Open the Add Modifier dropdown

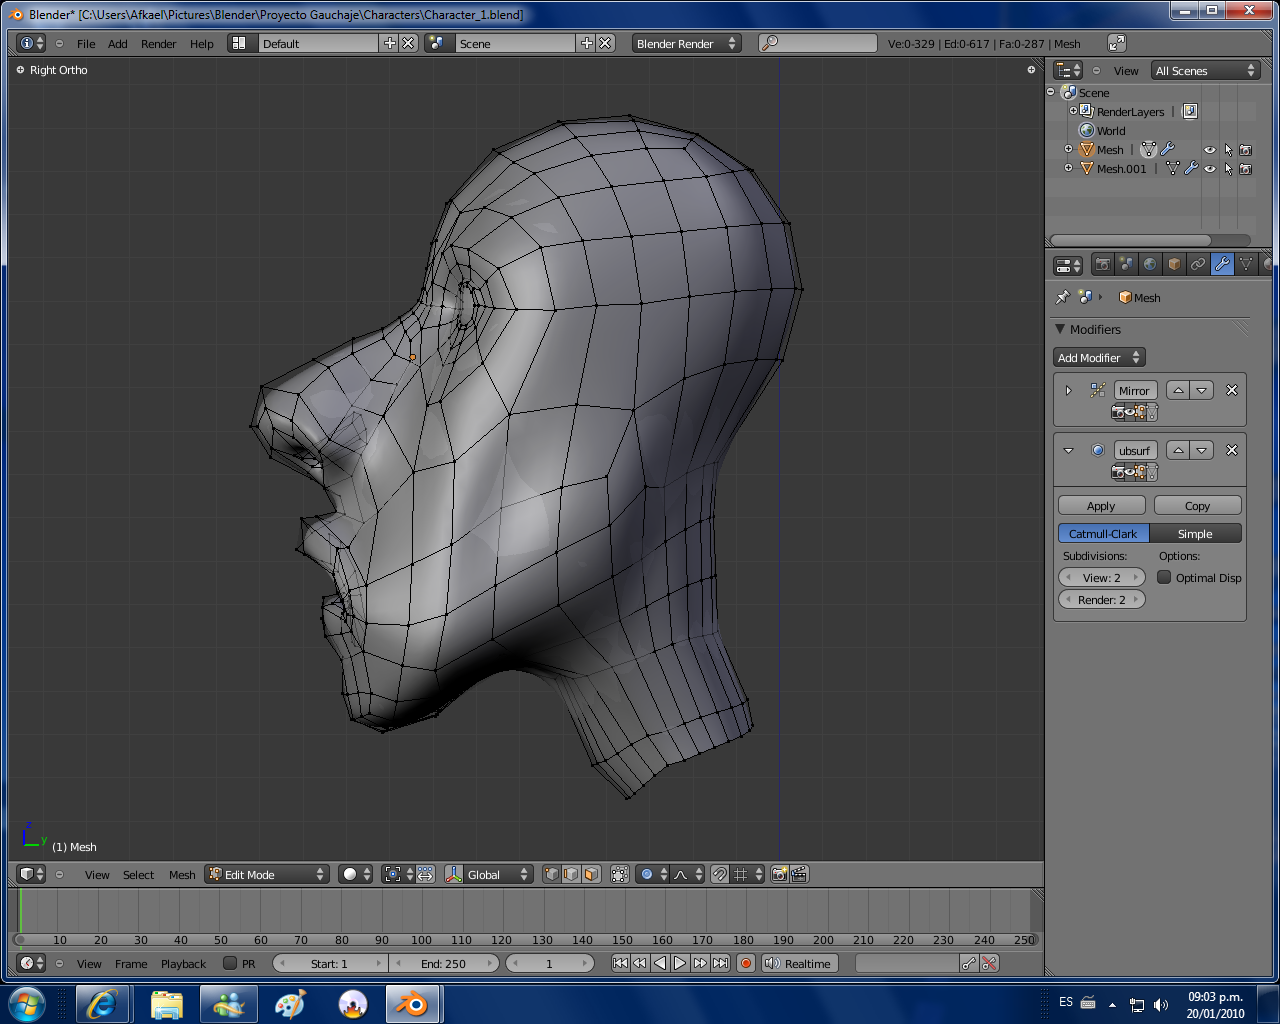[x=1098, y=358]
